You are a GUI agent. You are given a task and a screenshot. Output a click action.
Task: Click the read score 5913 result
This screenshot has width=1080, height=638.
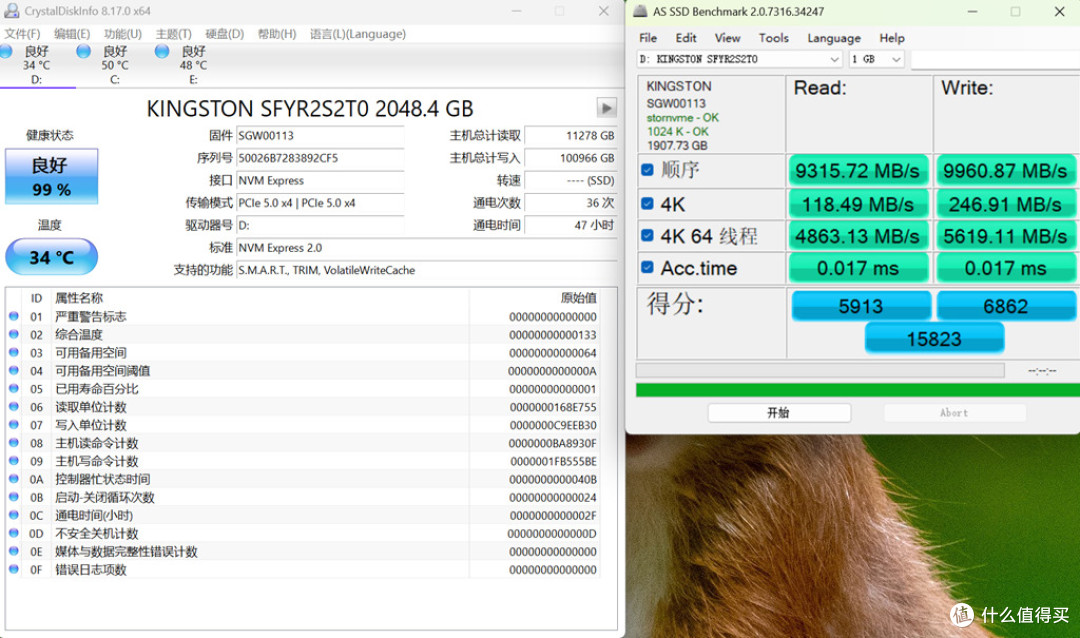(x=861, y=306)
